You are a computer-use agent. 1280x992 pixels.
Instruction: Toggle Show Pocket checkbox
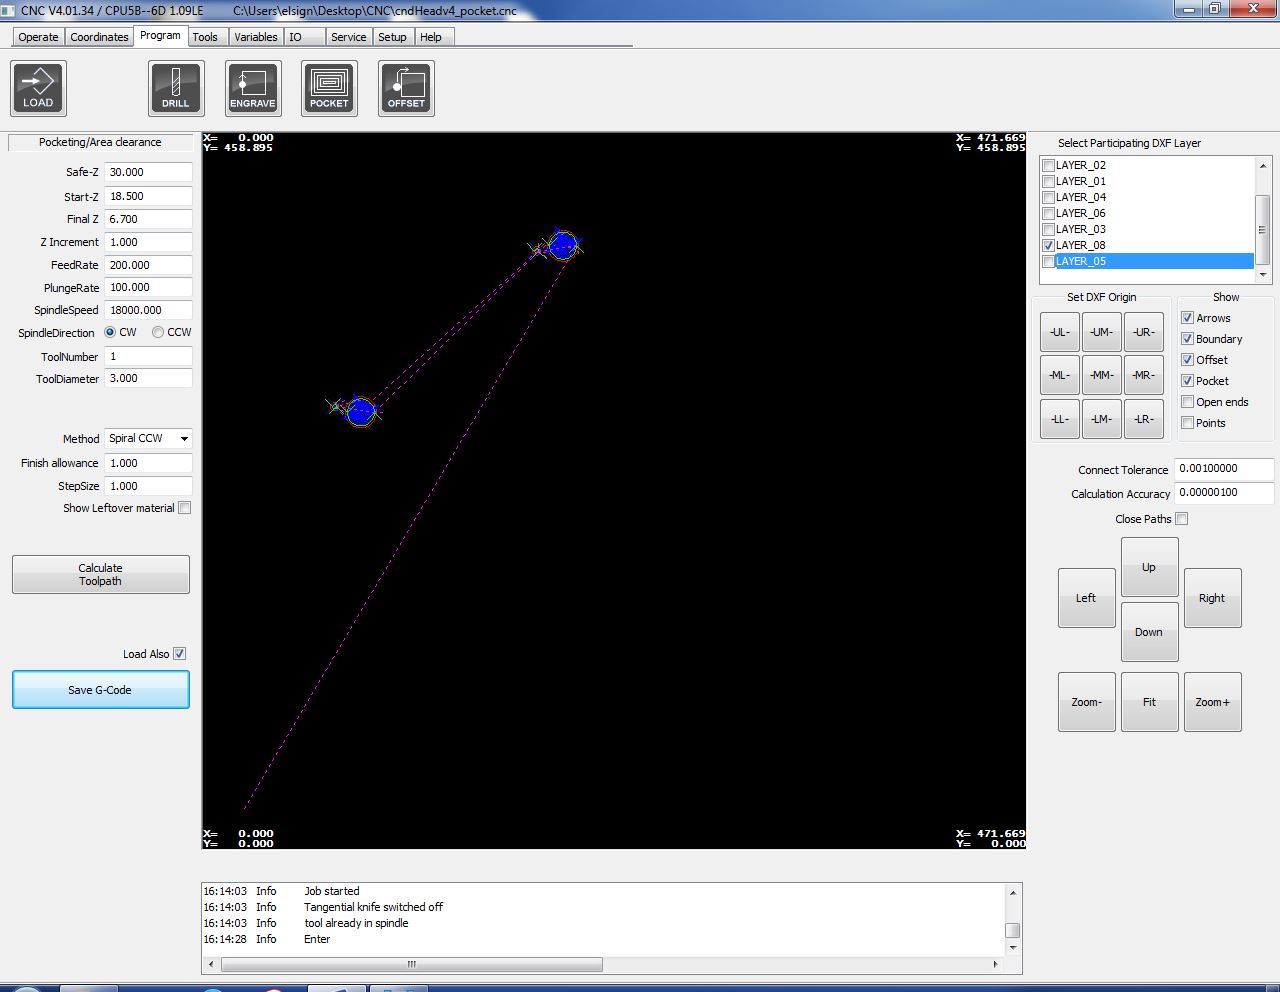[x=1188, y=381]
